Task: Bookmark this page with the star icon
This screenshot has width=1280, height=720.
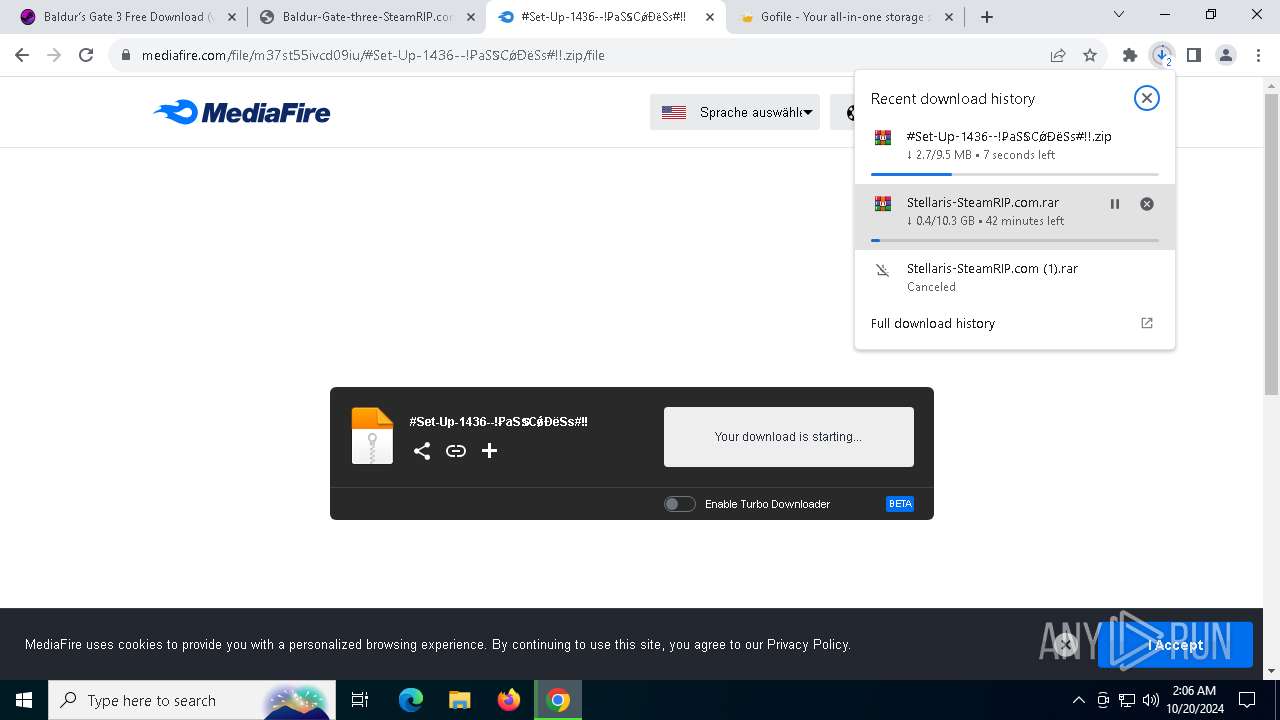Action: [1090, 56]
